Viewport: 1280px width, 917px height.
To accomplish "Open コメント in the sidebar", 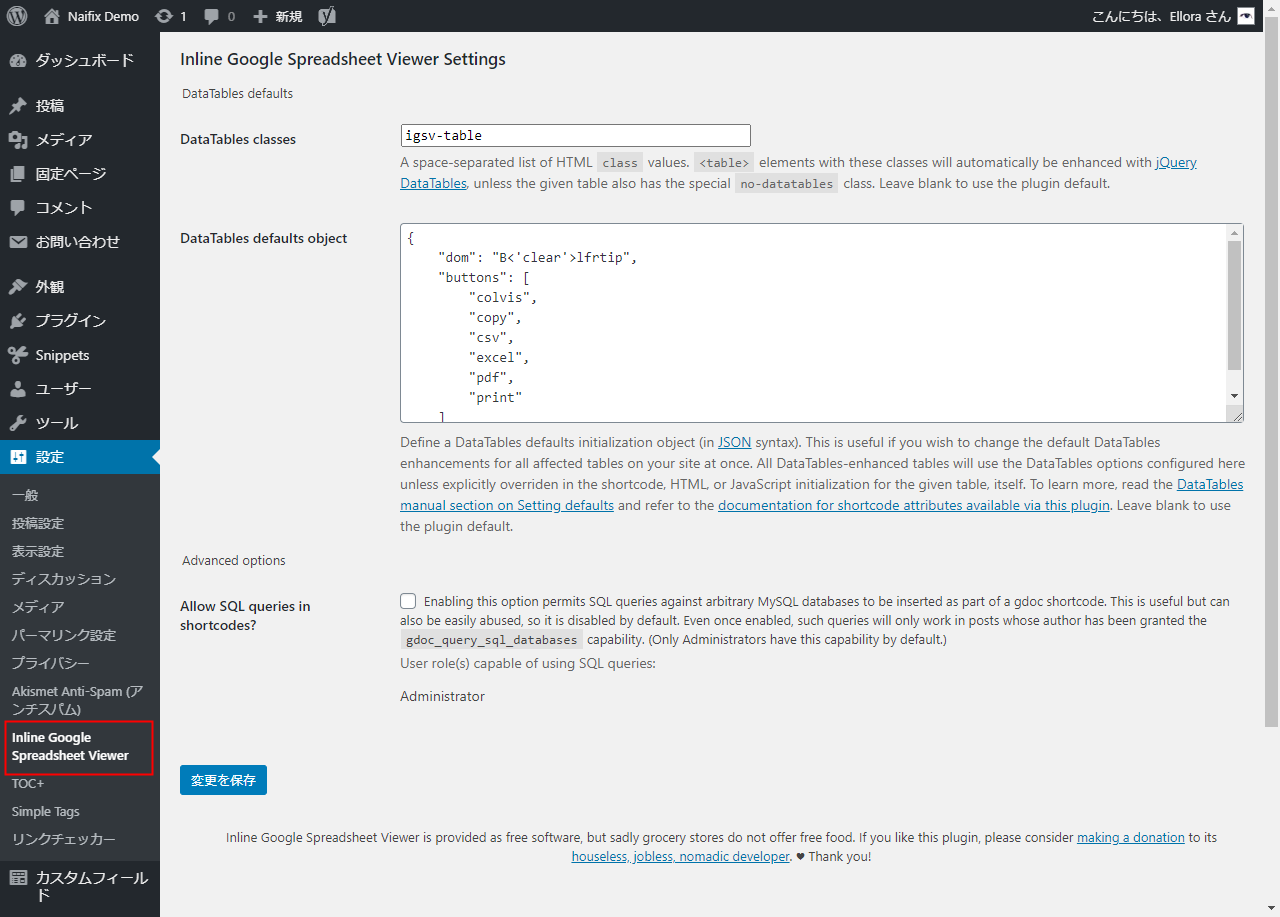I will pyautogui.click(x=80, y=208).
